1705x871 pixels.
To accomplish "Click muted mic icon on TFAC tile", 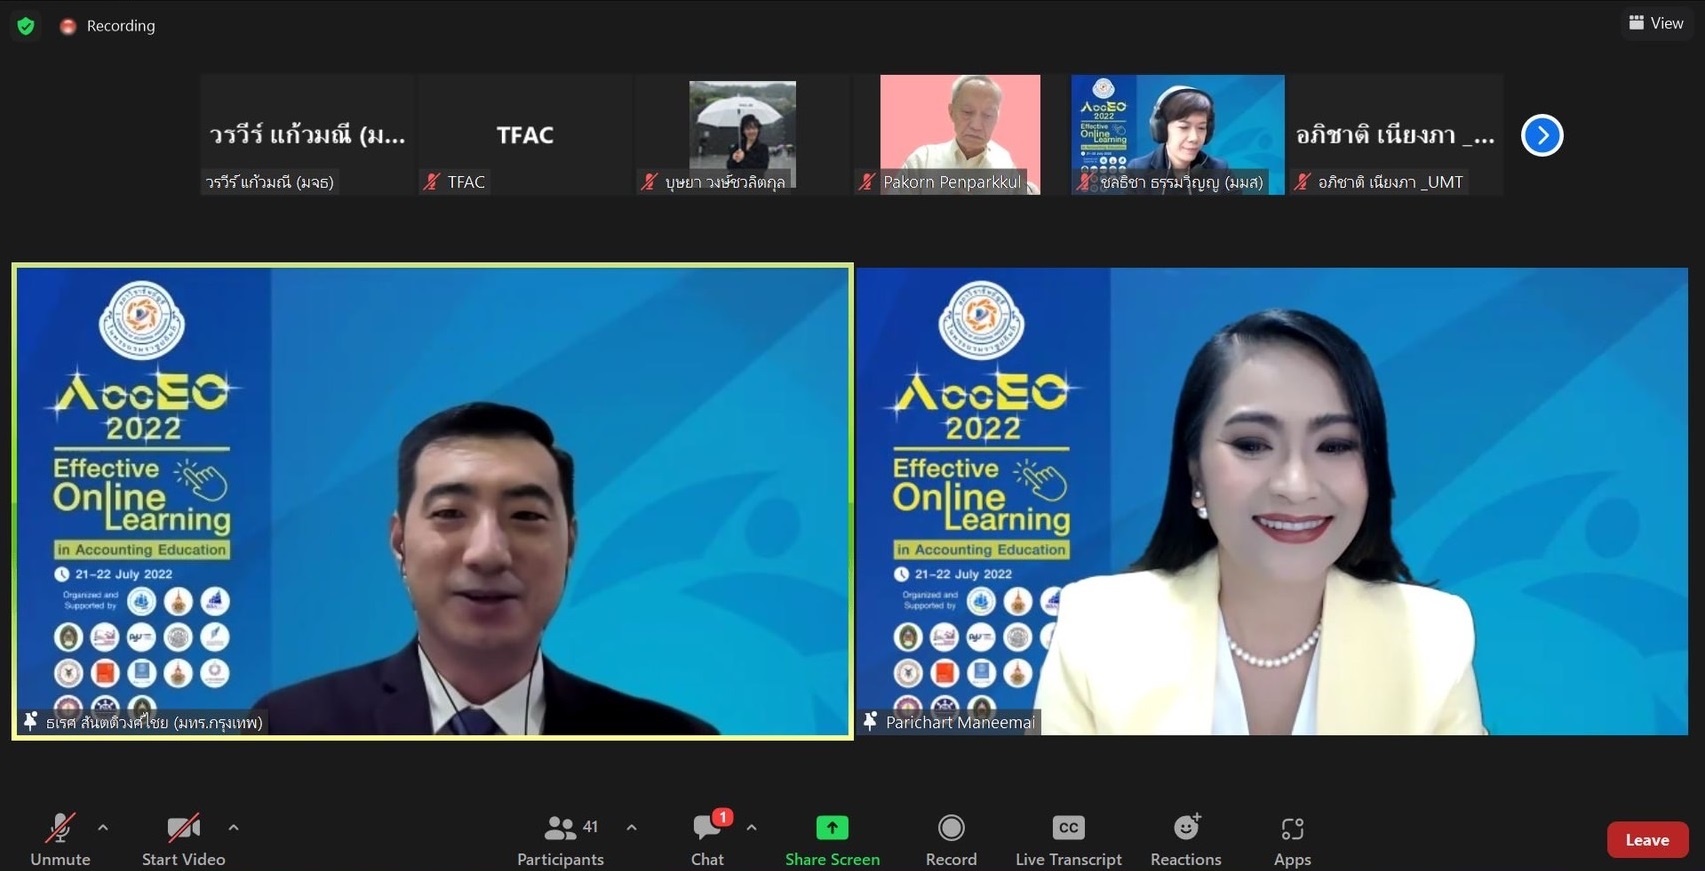I will [x=431, y=182].
